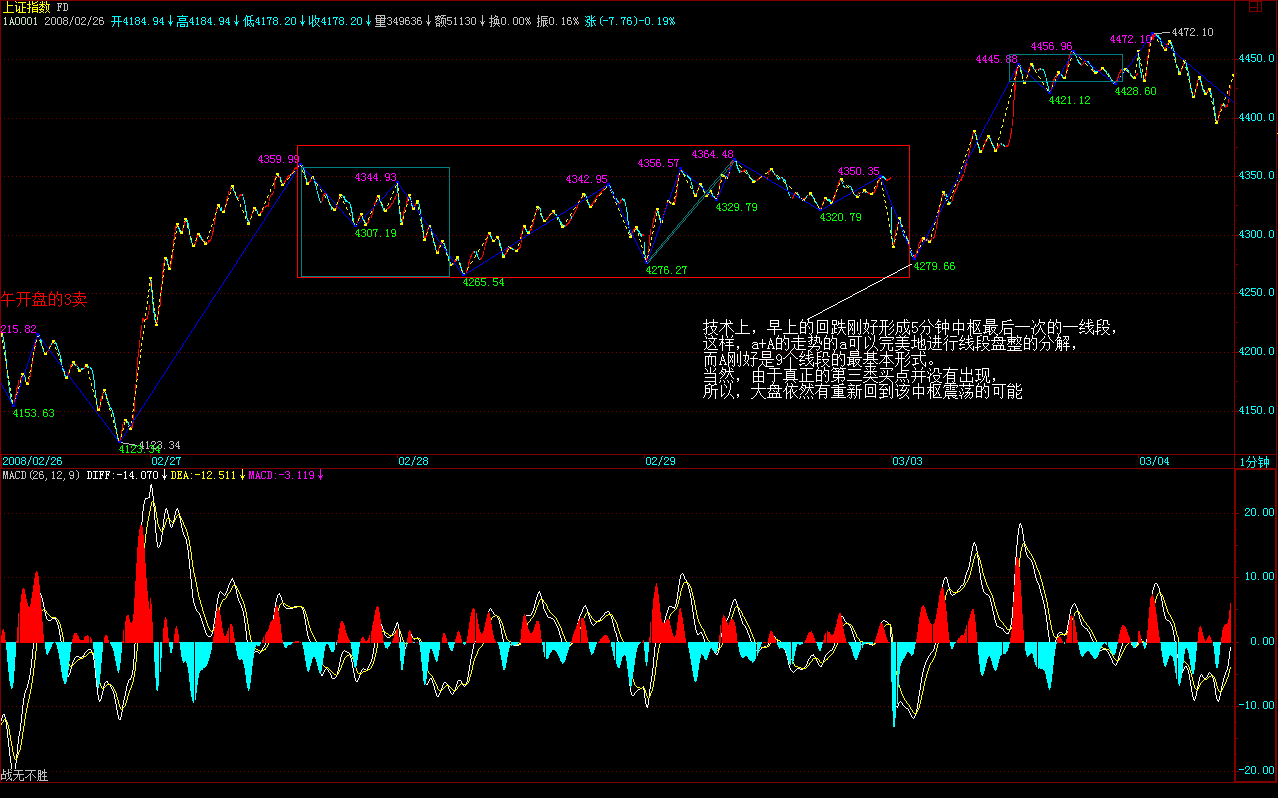The image size is (1278, 798).
Task: Select the 02/29 date marker on timeline
Action: pos(660,461)
